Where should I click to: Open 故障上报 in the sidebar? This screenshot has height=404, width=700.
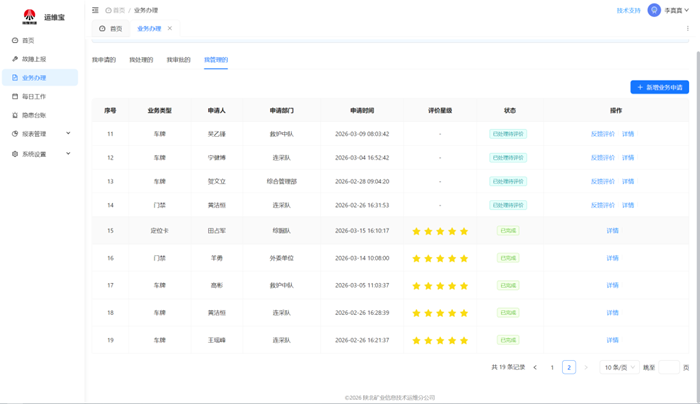(33, 59)
